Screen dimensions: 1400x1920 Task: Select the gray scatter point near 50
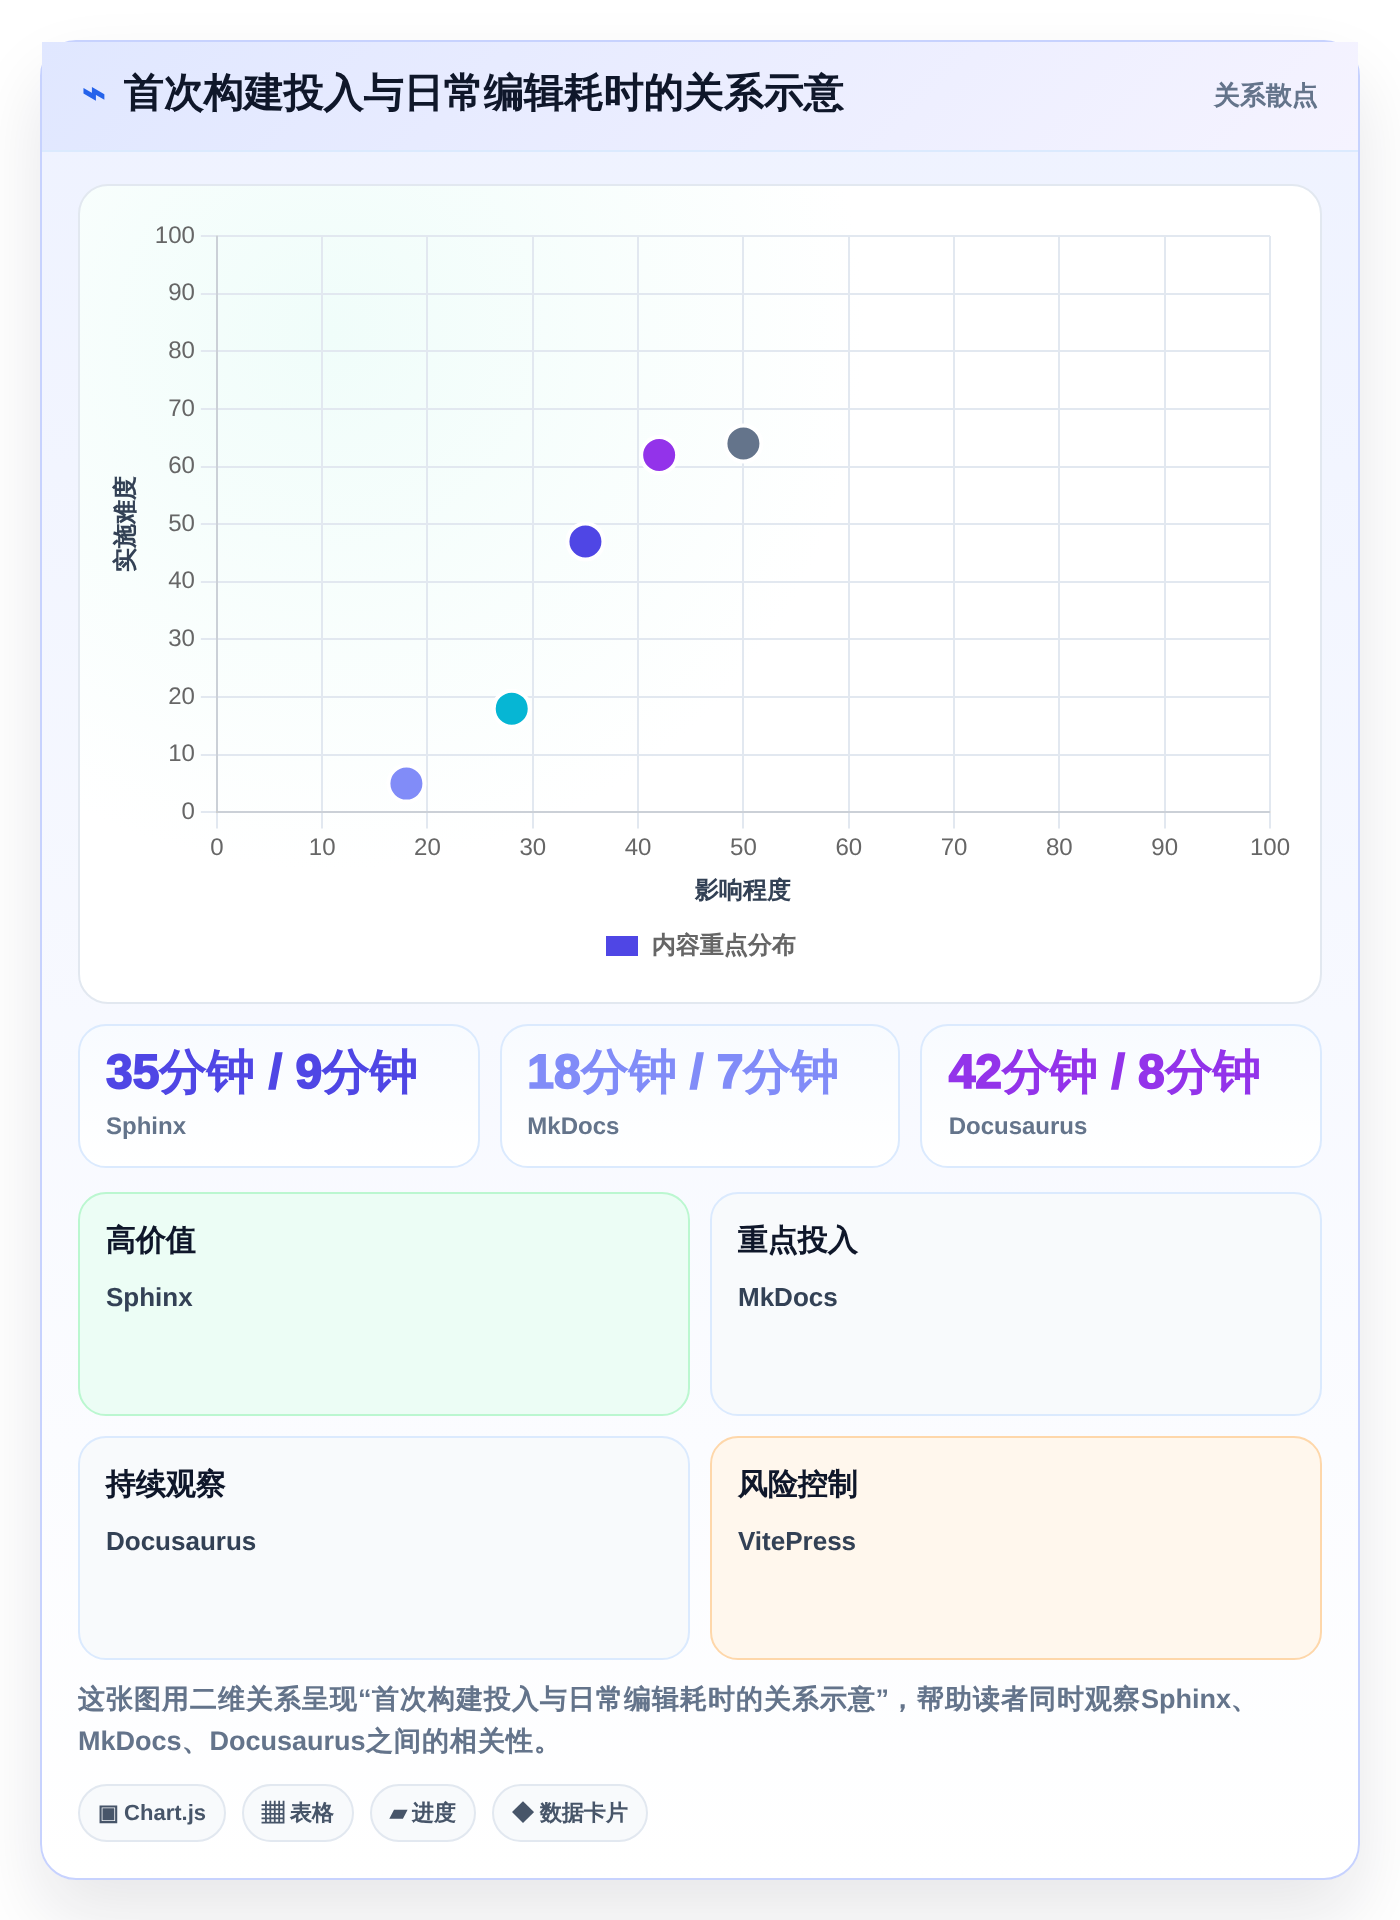click(743, 443)
